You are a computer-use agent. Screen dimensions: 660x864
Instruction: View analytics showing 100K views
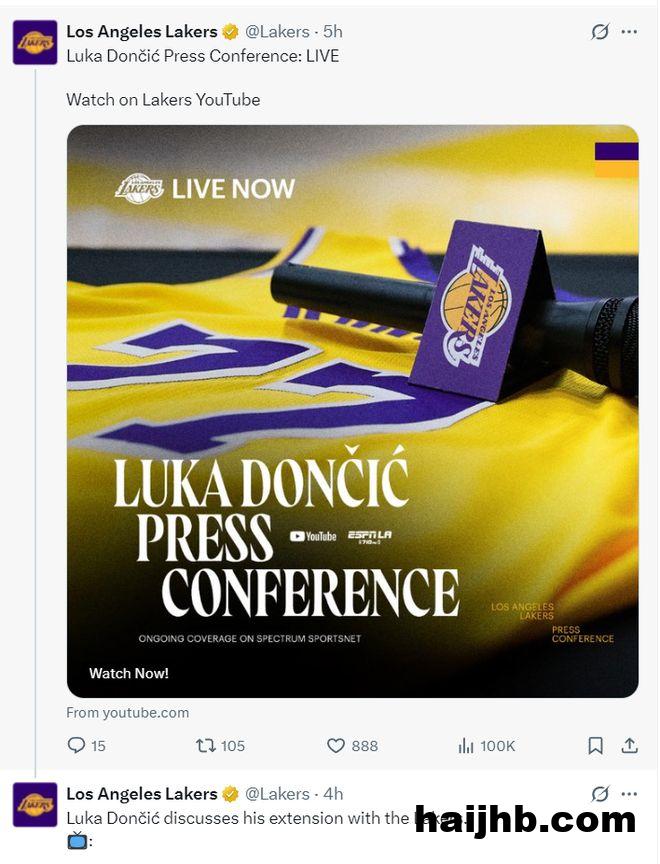tap(468, 745)
